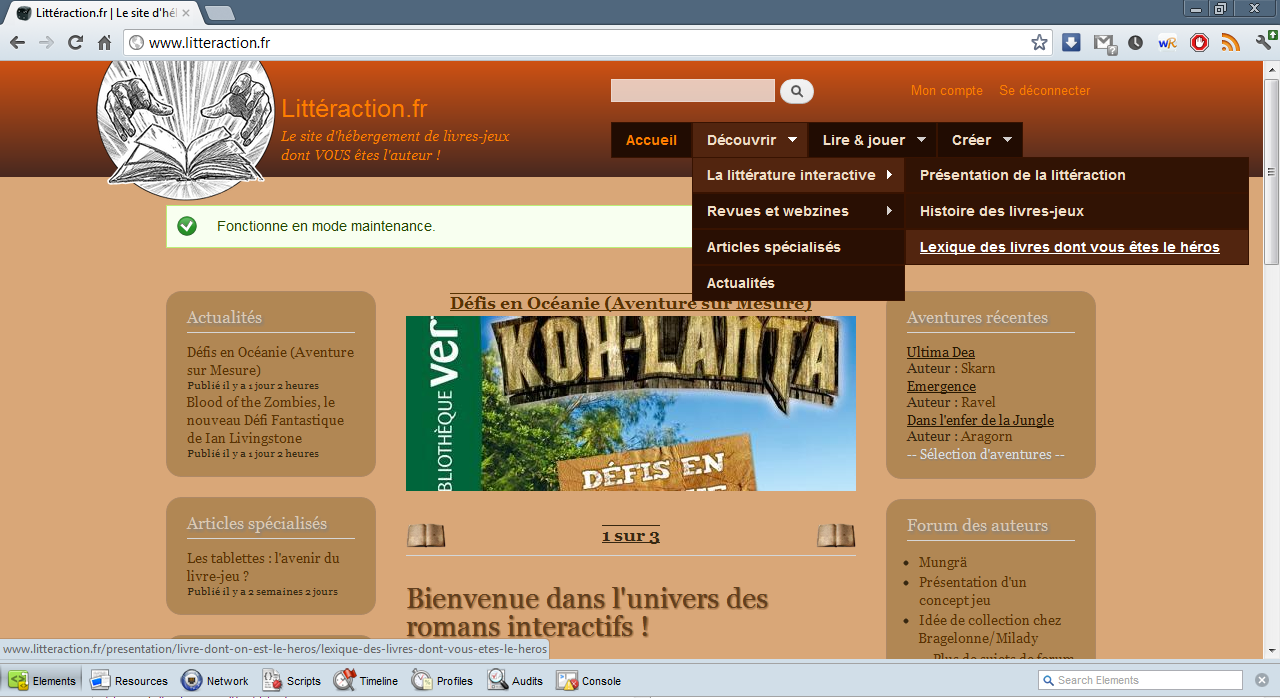
Task: Click the 'Défis en Océanie (Aventure sur Mesure)' heading link
Action: [x=631, y=303]
